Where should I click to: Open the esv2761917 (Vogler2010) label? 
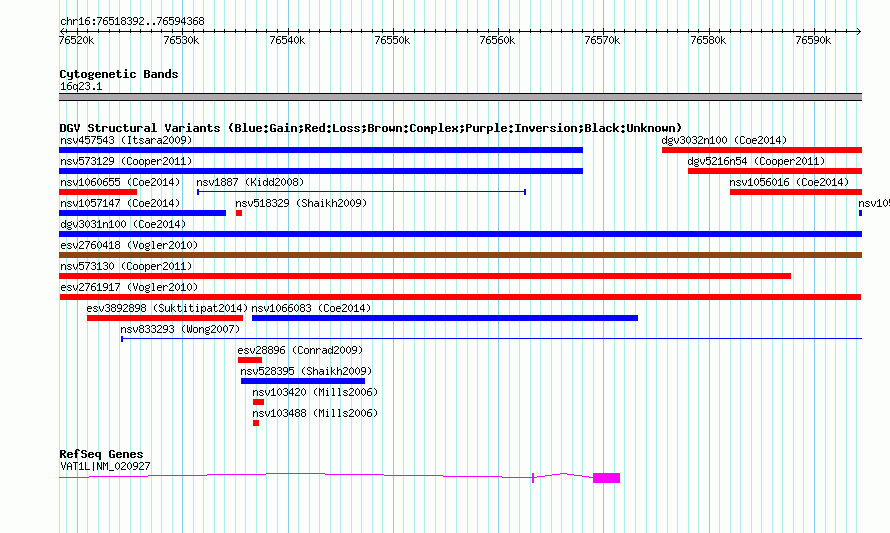[x=129, y=287]
